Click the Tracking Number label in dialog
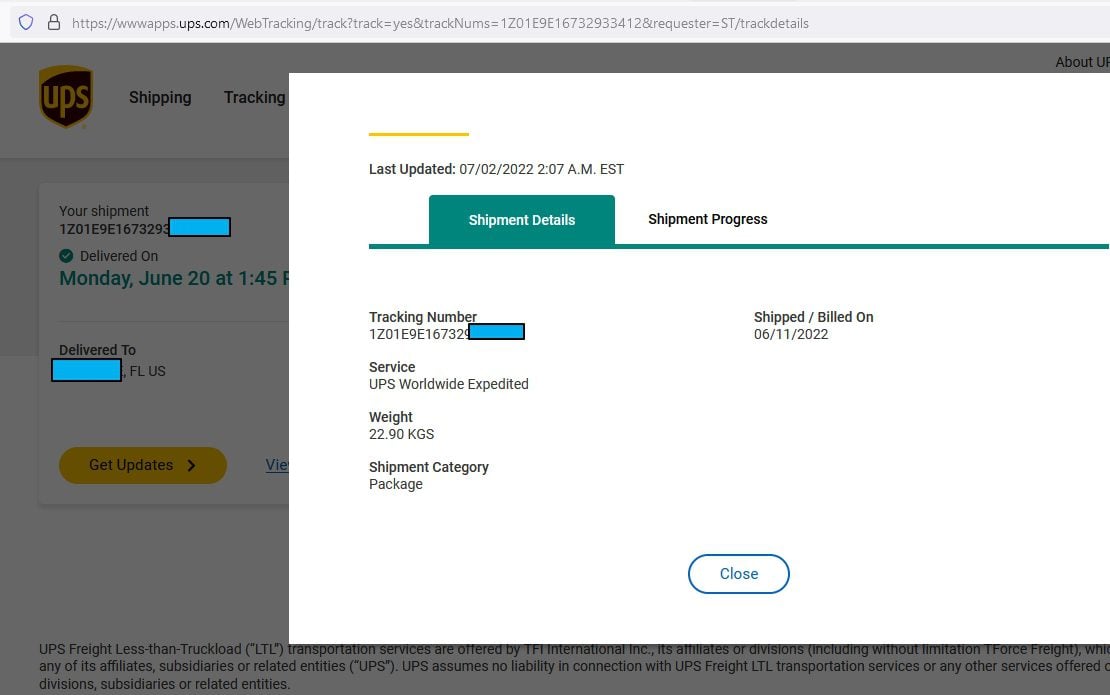Screen dimensions: 1110x695 point(423,317)
